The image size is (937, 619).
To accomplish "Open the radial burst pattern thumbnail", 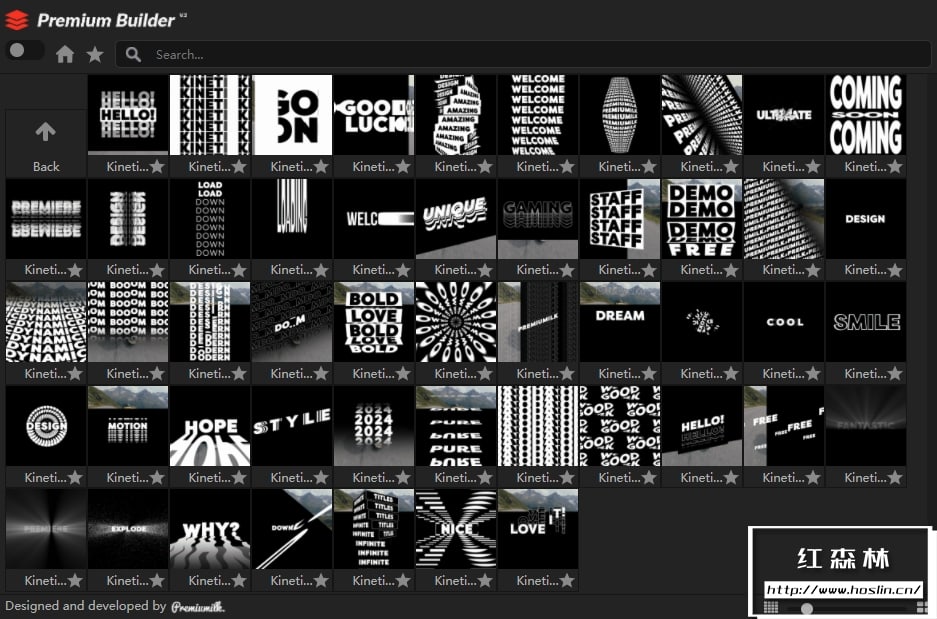I will click(x=455, y=322).
